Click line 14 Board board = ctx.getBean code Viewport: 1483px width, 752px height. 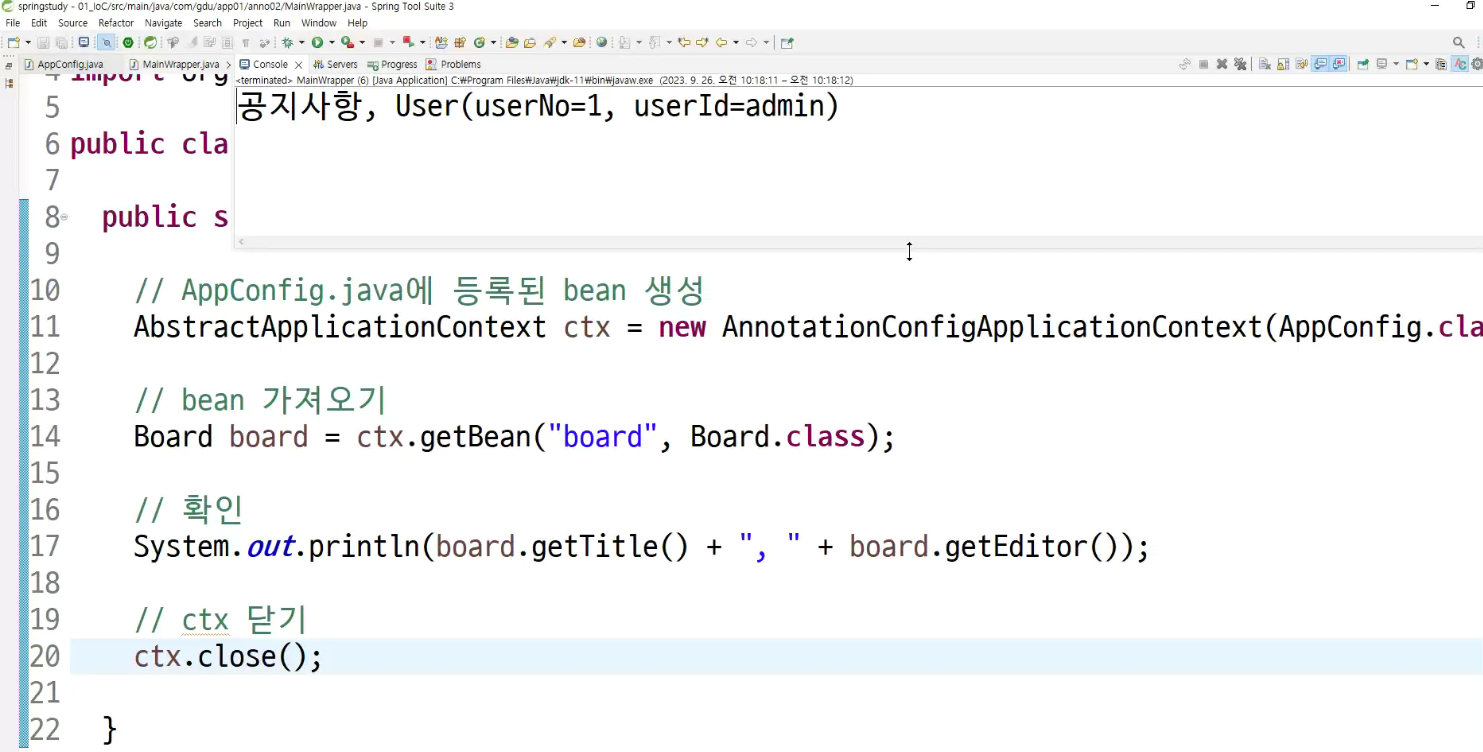click(514, 437)
